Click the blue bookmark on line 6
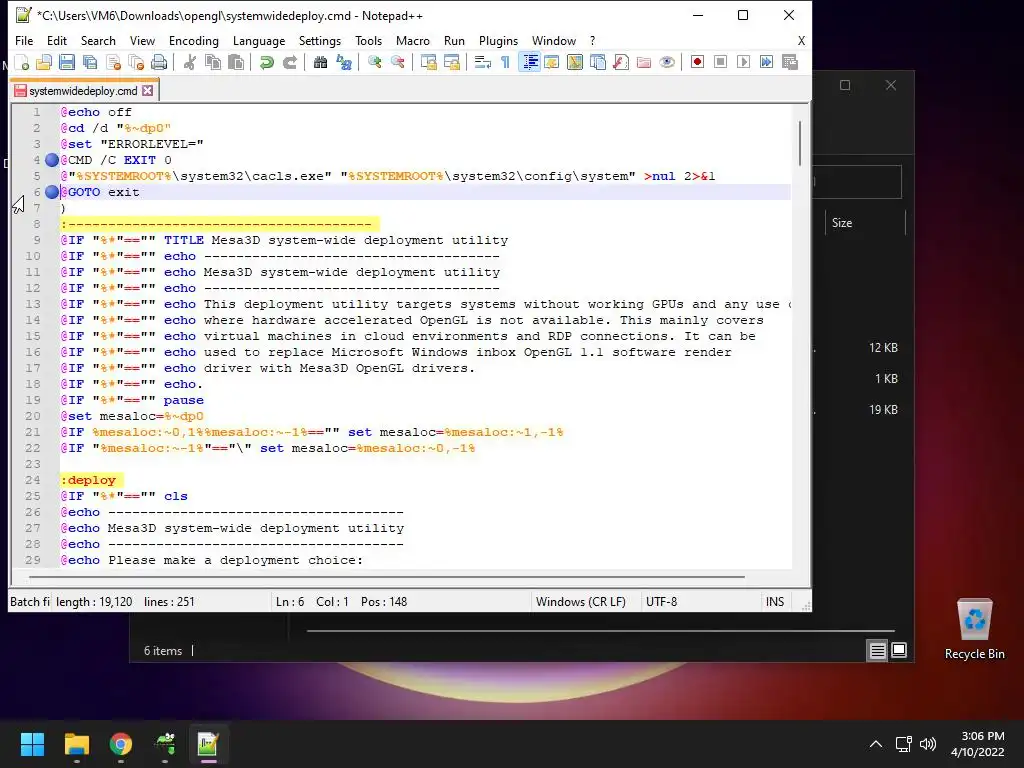The height and width of the screenshot is (768, 1024). coord(52,192)
